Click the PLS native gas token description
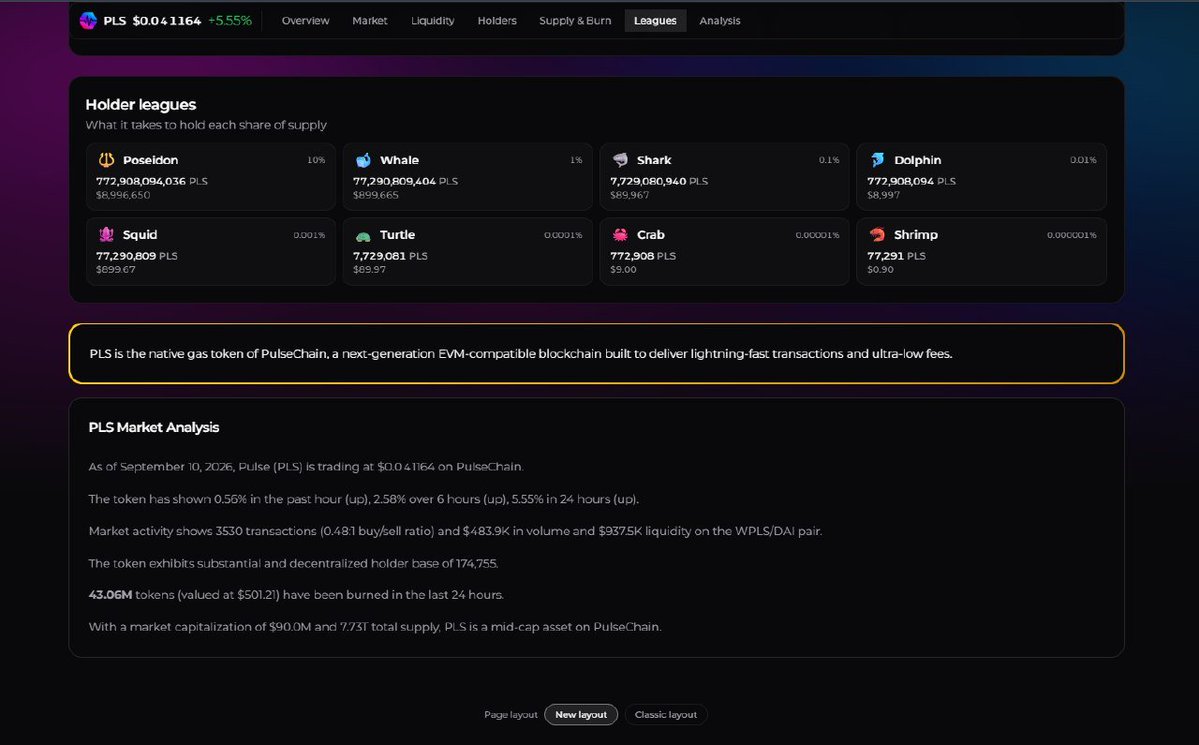 coord(521,354)
